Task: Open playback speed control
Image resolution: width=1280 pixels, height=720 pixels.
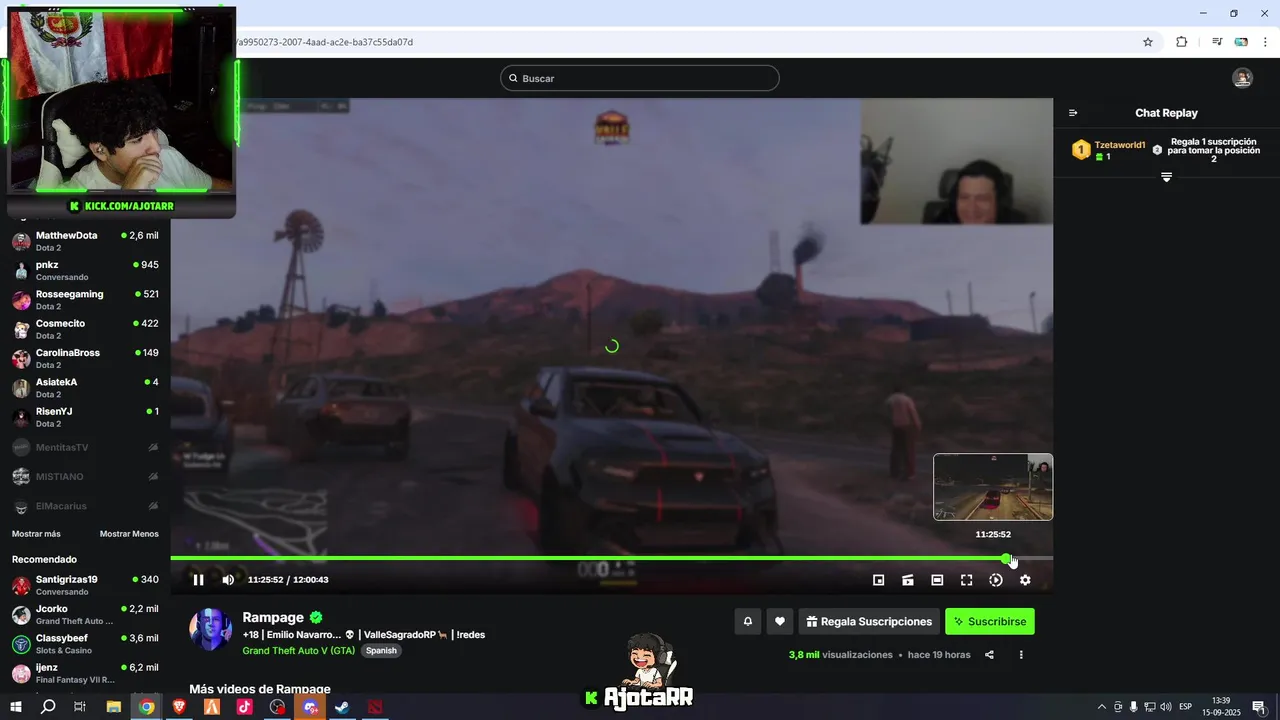Action: point(996,580)
